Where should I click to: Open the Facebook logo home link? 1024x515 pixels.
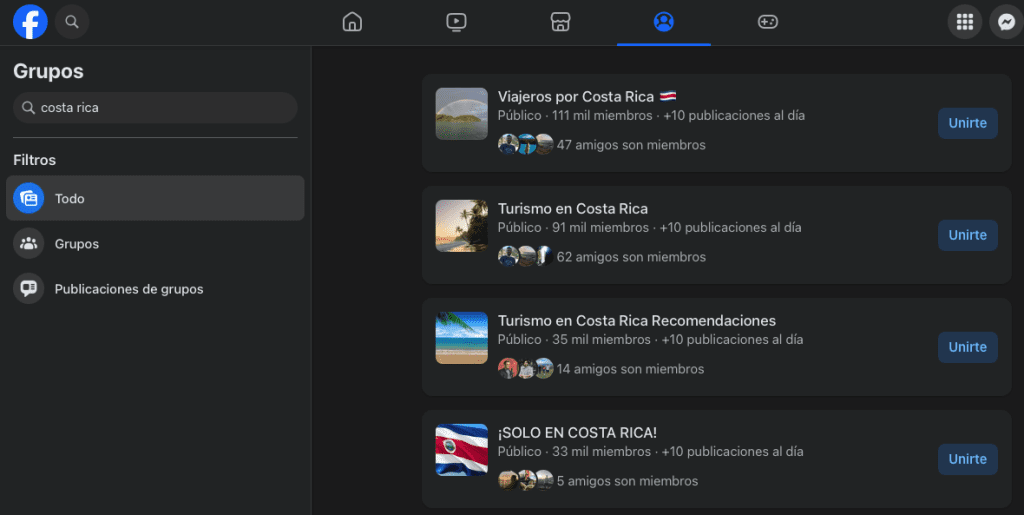[30, 22]
